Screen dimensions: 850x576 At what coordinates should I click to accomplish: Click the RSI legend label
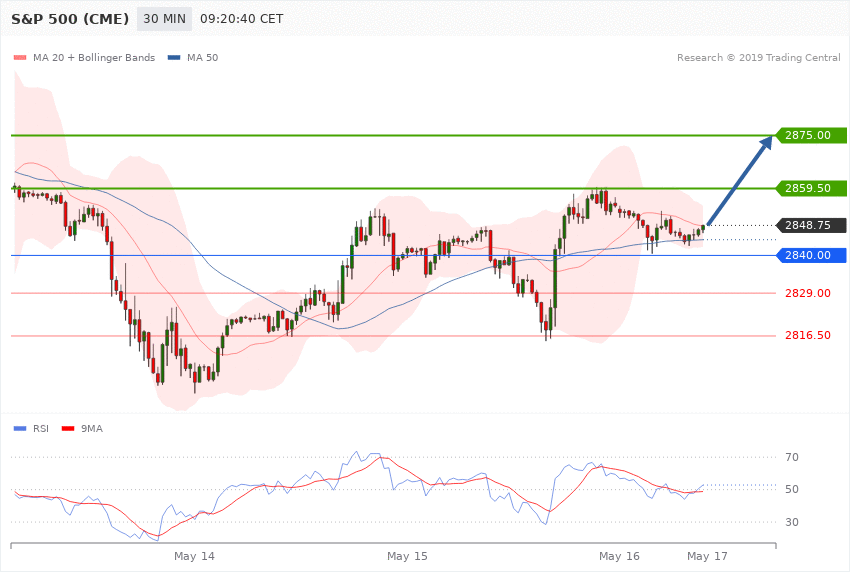tap(41, 429)
